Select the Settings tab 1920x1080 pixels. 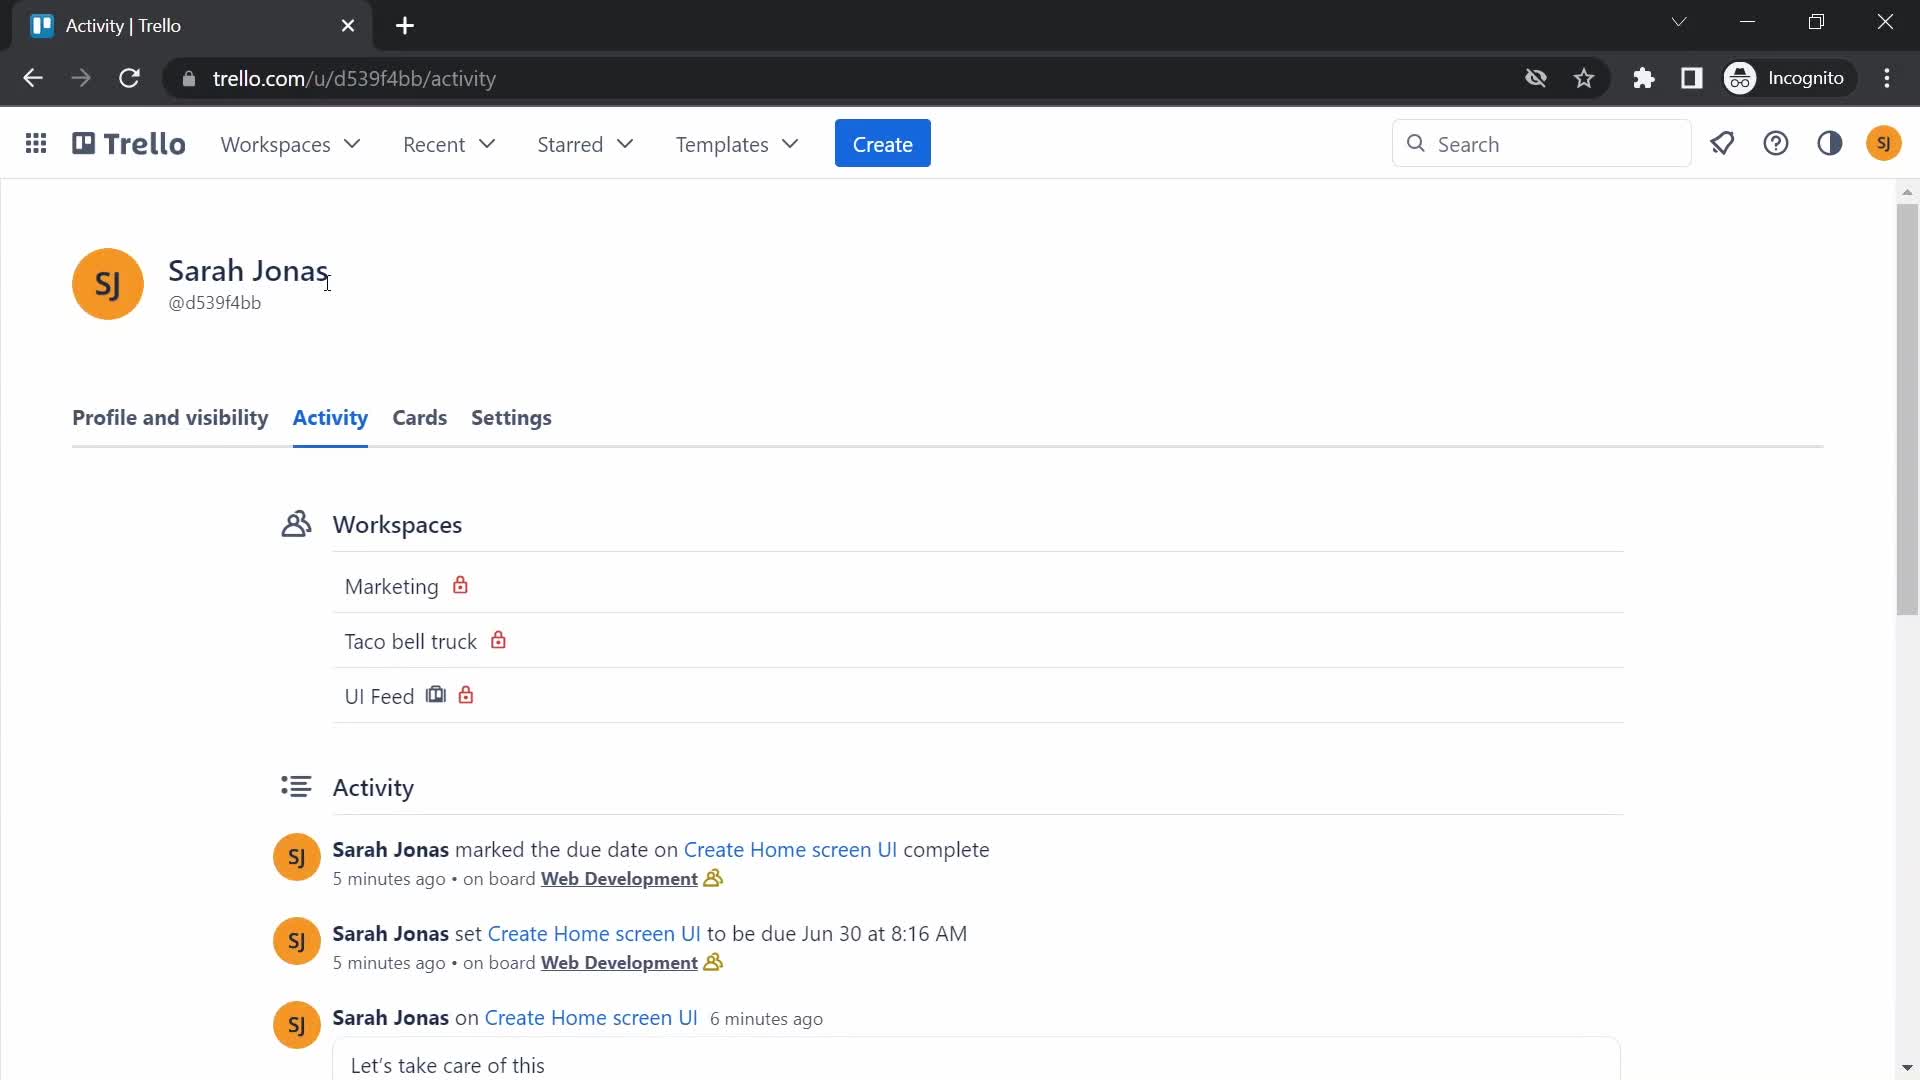point(512,417)
